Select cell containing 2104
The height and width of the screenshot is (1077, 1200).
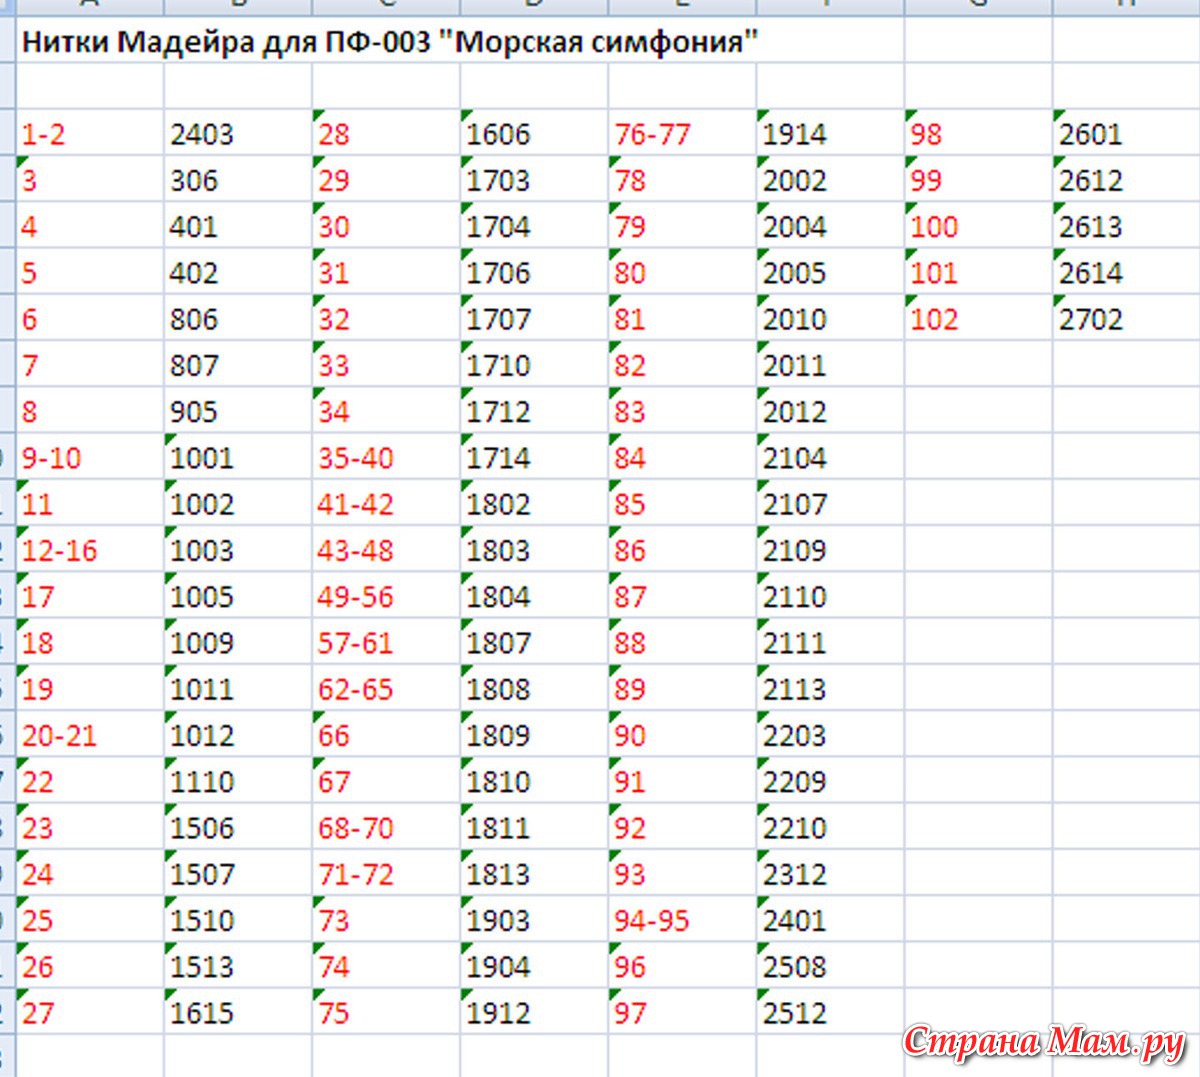[x=830, y=457]
